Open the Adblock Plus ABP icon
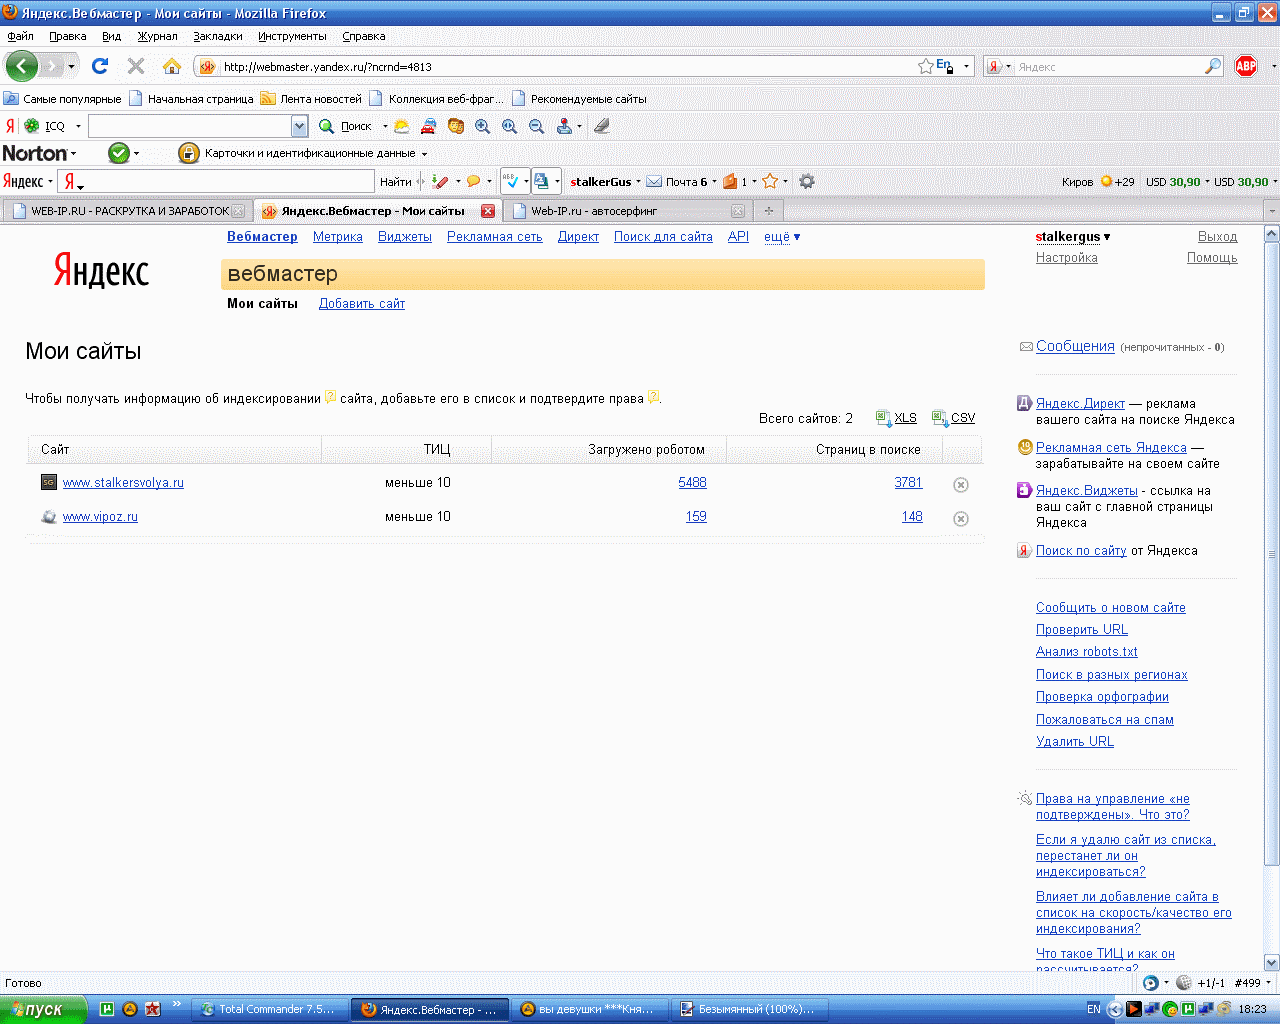Viewport: 1280px width, 1024px height. tap(1246, 66)
